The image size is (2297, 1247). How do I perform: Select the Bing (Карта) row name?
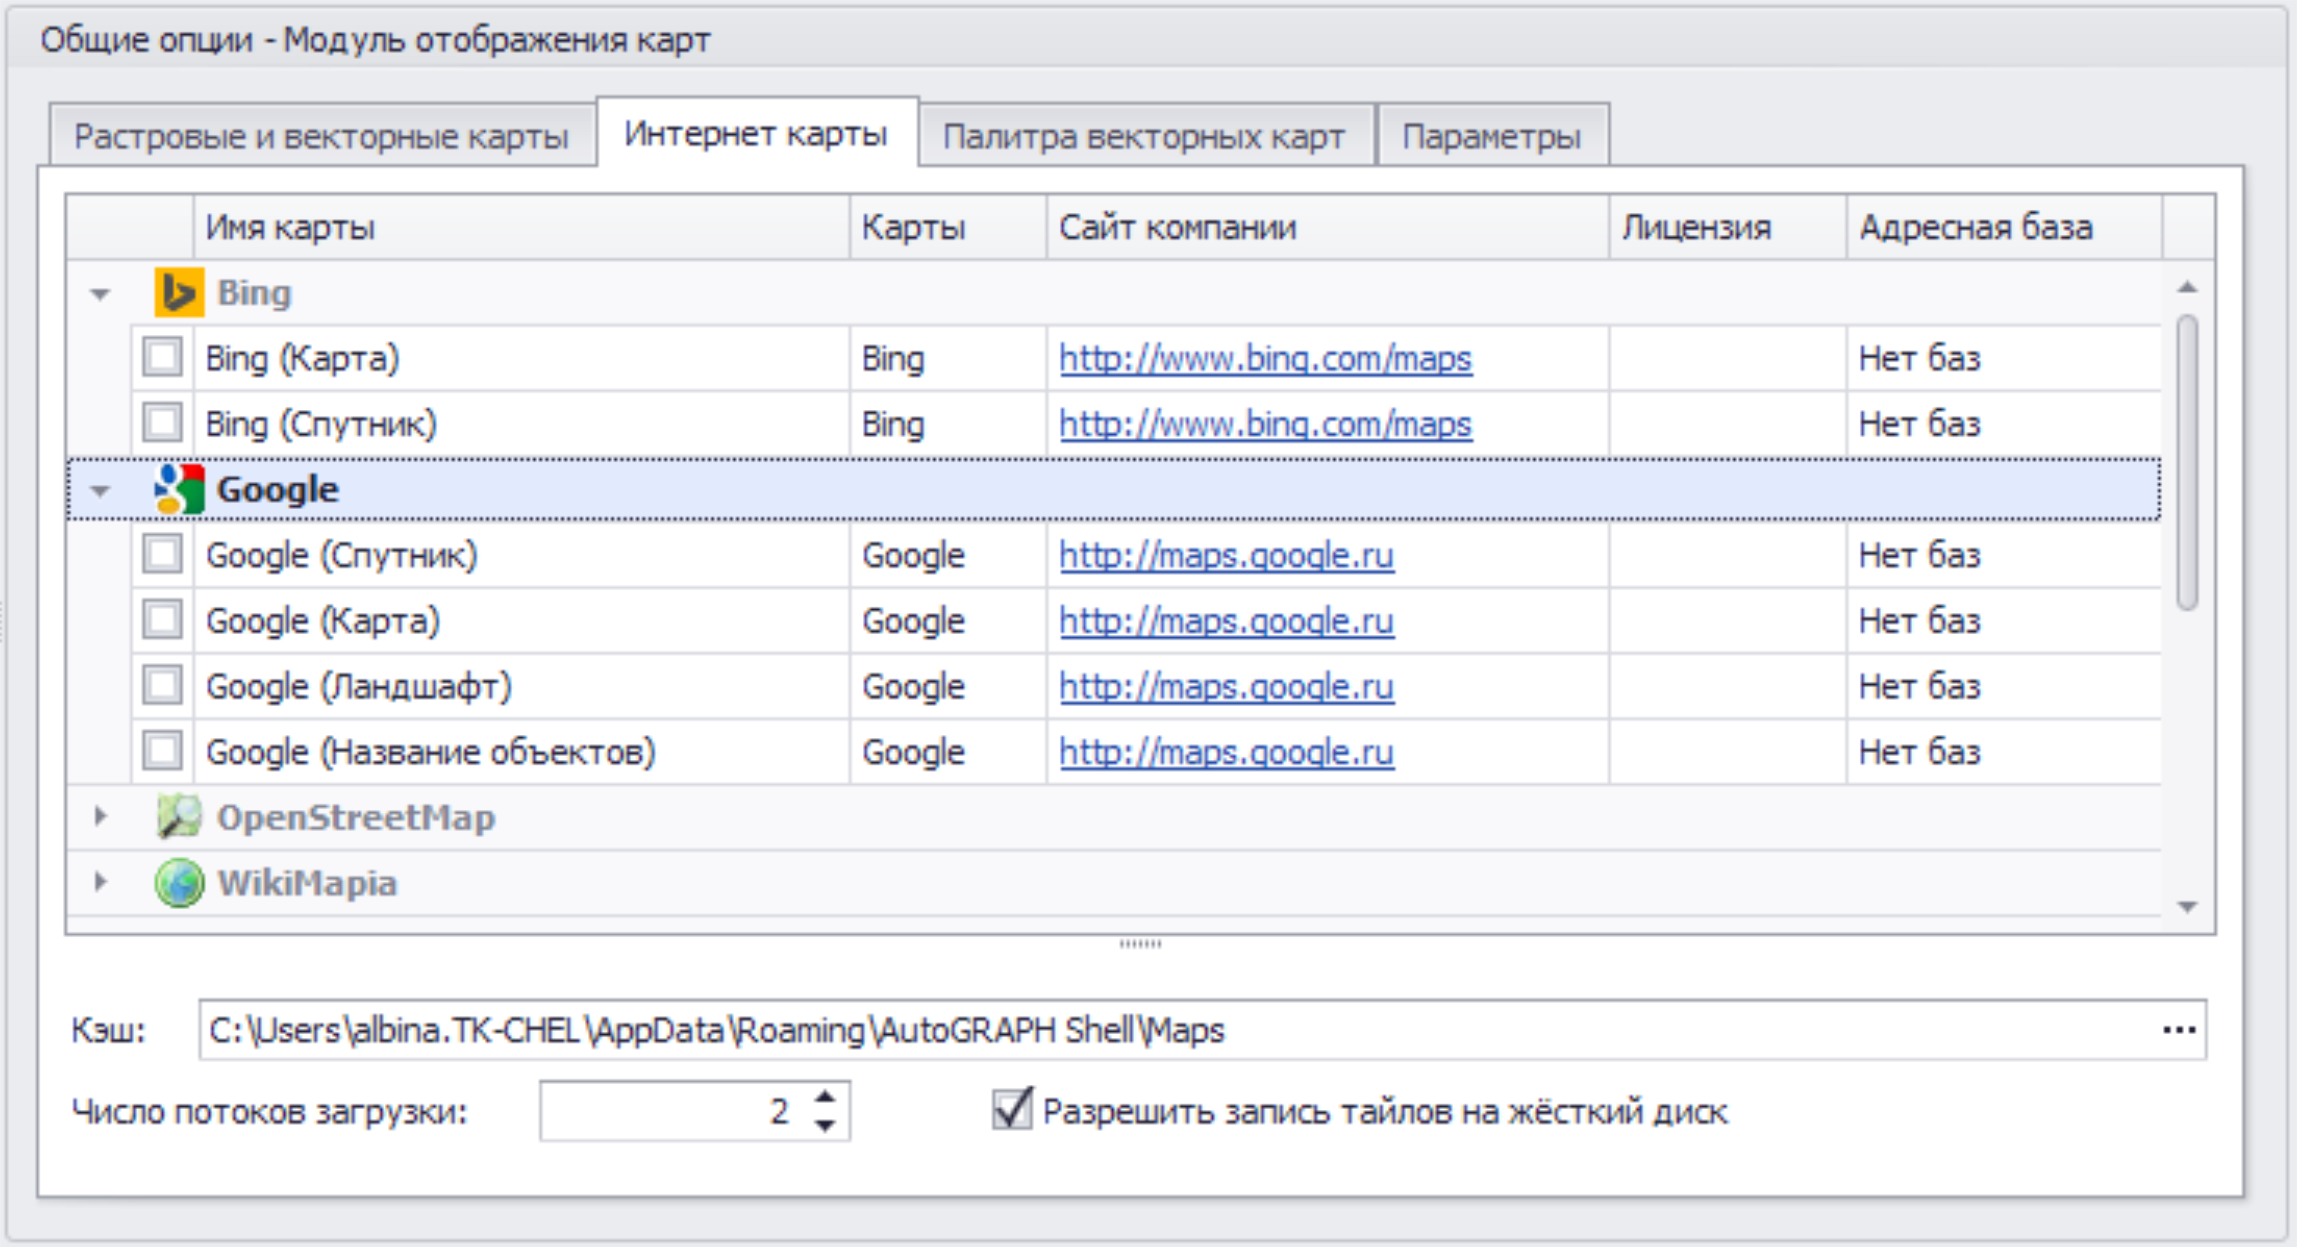302,358
